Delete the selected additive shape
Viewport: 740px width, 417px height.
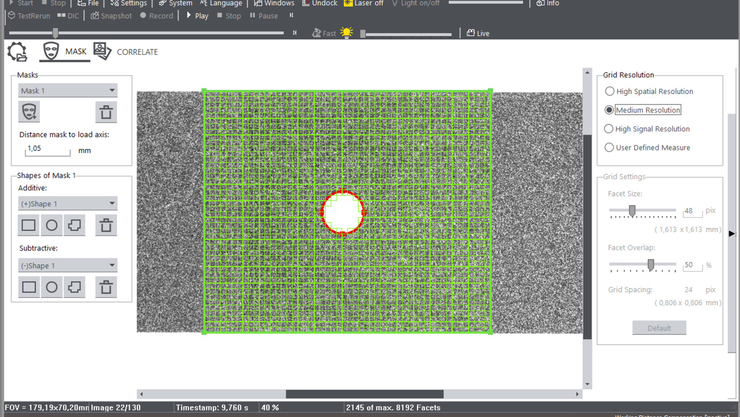coord(105,226)
